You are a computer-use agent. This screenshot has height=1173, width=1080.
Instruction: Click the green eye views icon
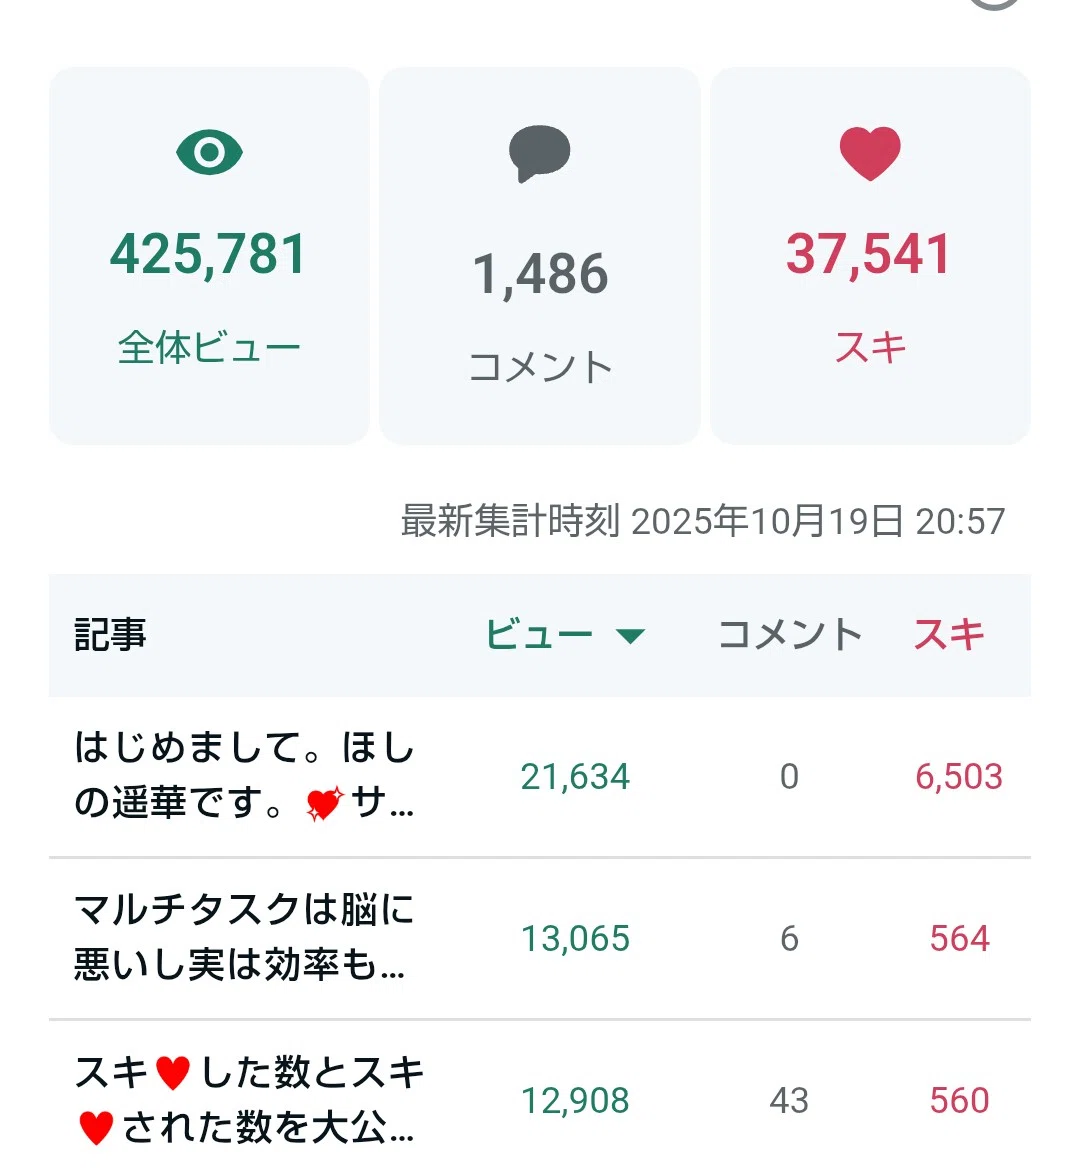pos(209,153)
